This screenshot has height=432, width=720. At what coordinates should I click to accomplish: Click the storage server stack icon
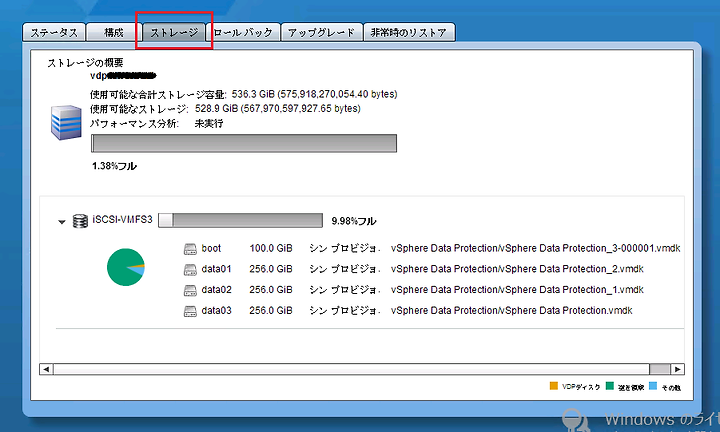pos(66,122)
